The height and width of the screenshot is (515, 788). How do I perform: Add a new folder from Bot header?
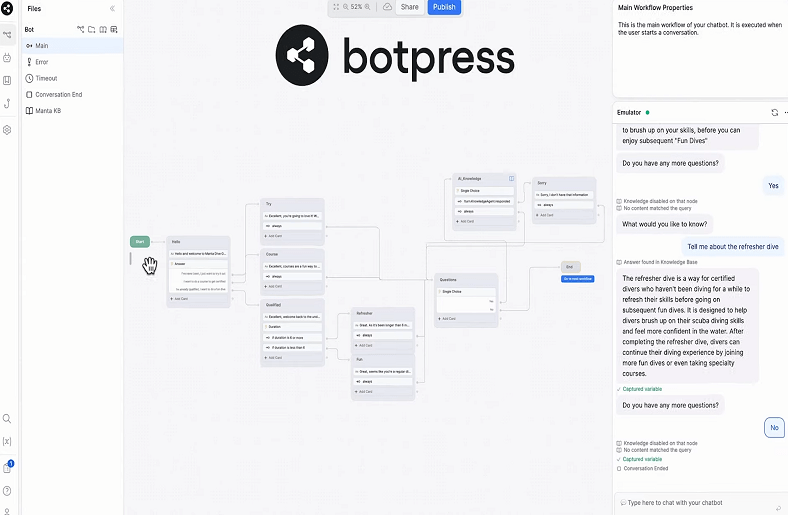(x=91, y=30)
